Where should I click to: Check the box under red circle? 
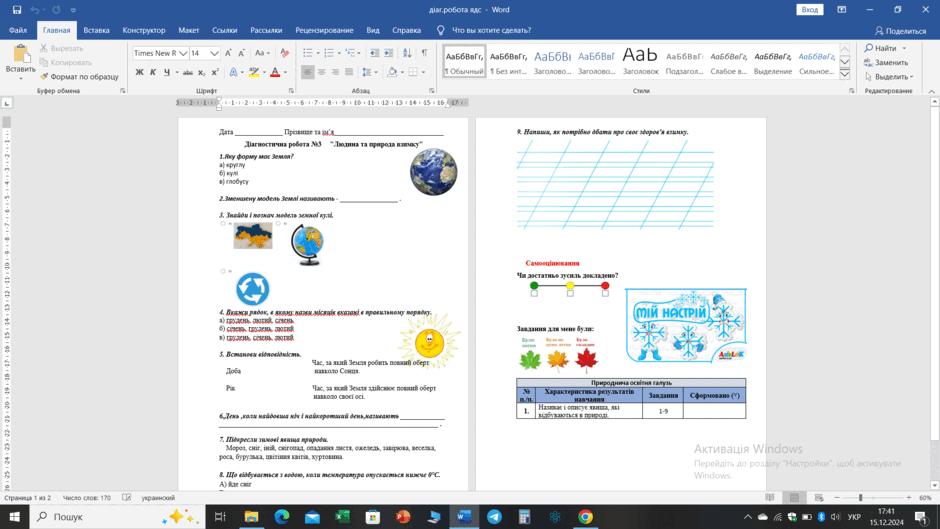605,293
